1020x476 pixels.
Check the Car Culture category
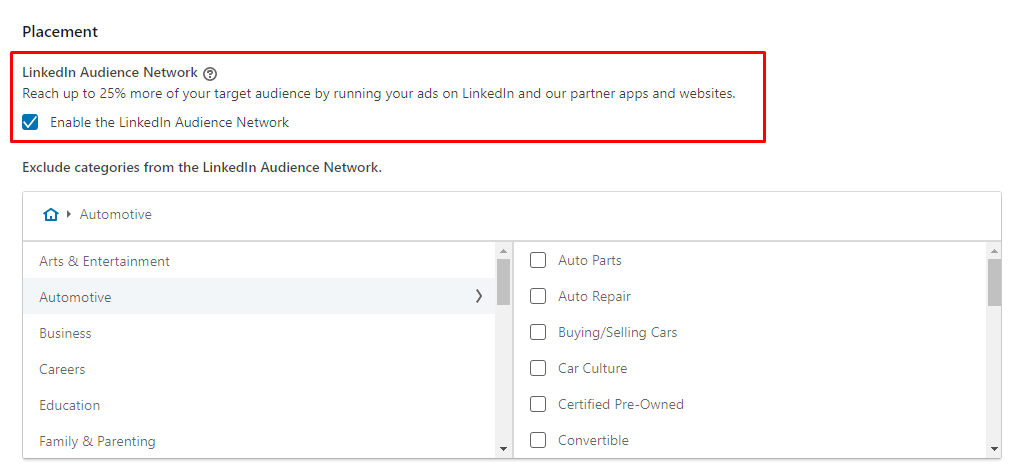click(538, 369)
